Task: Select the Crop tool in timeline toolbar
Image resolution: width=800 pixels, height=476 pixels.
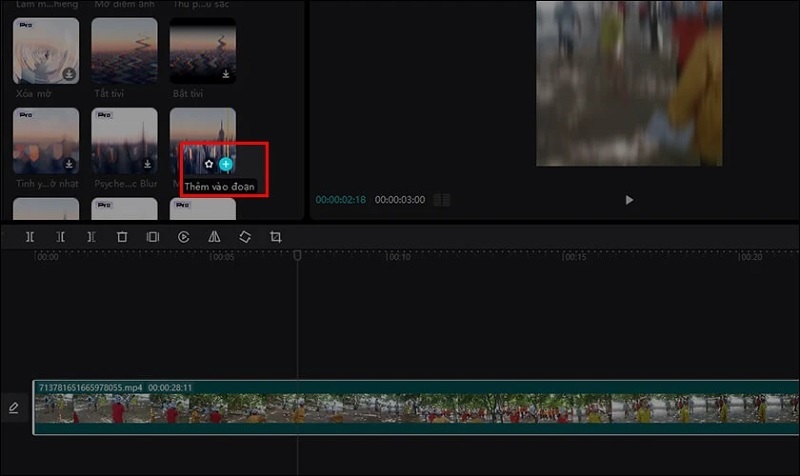Action: [276, 237]
